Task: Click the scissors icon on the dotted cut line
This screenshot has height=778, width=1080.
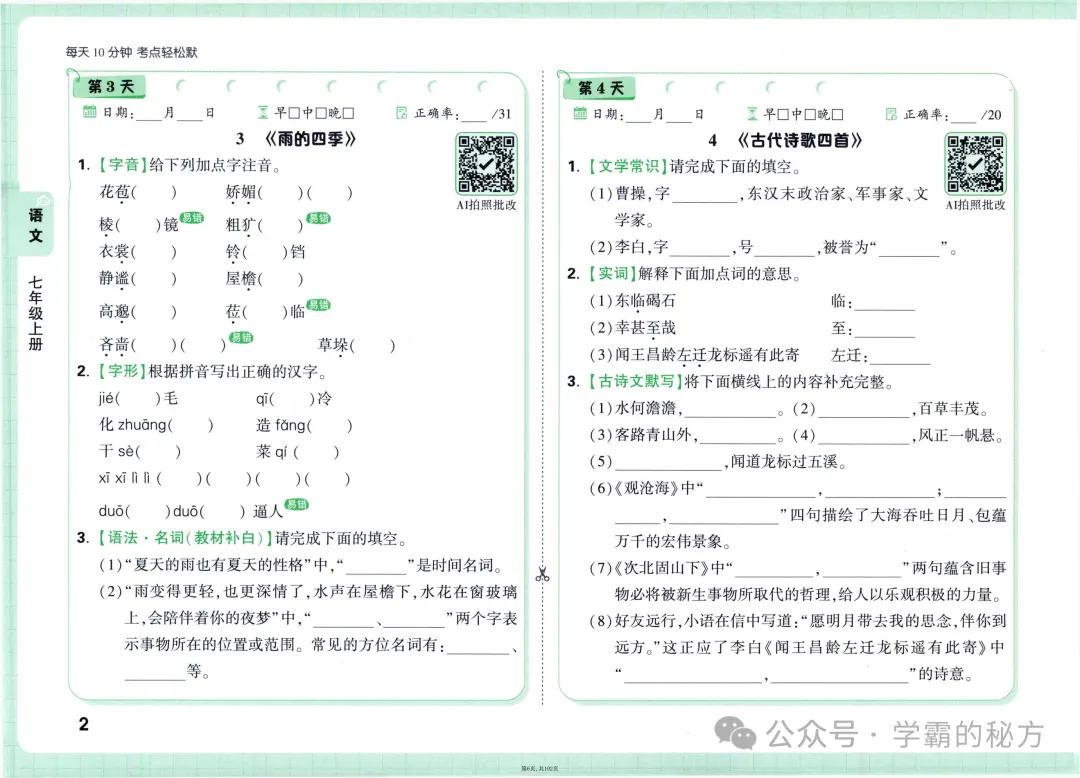Action: click(x=543, y=574)
